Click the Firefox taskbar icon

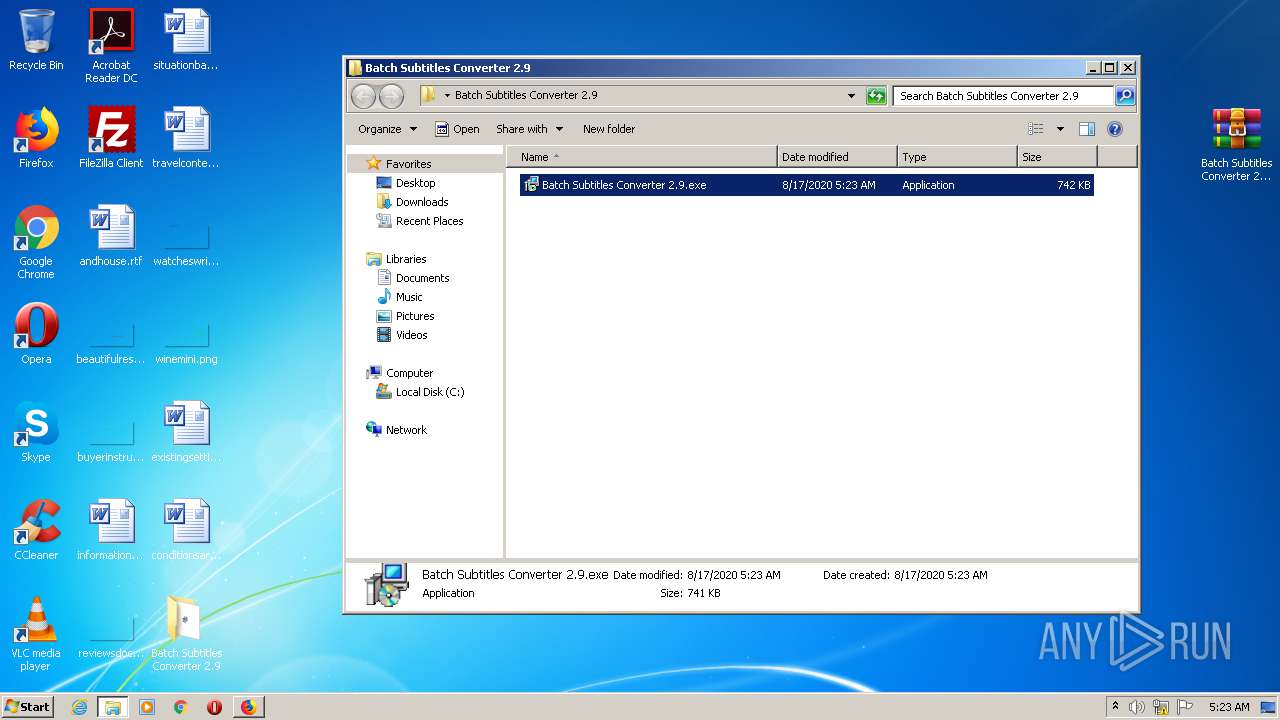(248, 707)
